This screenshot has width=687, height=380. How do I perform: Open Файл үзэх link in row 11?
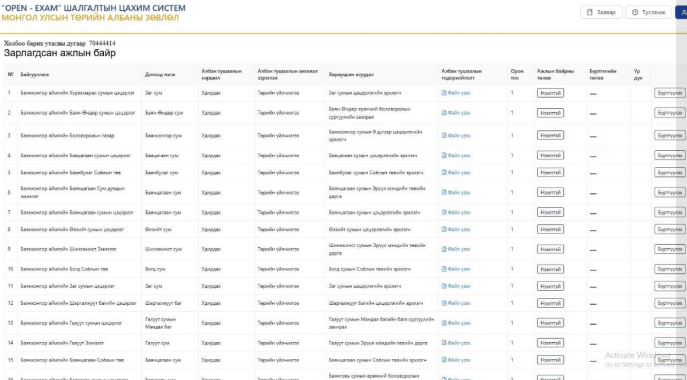tap(456, 286)
